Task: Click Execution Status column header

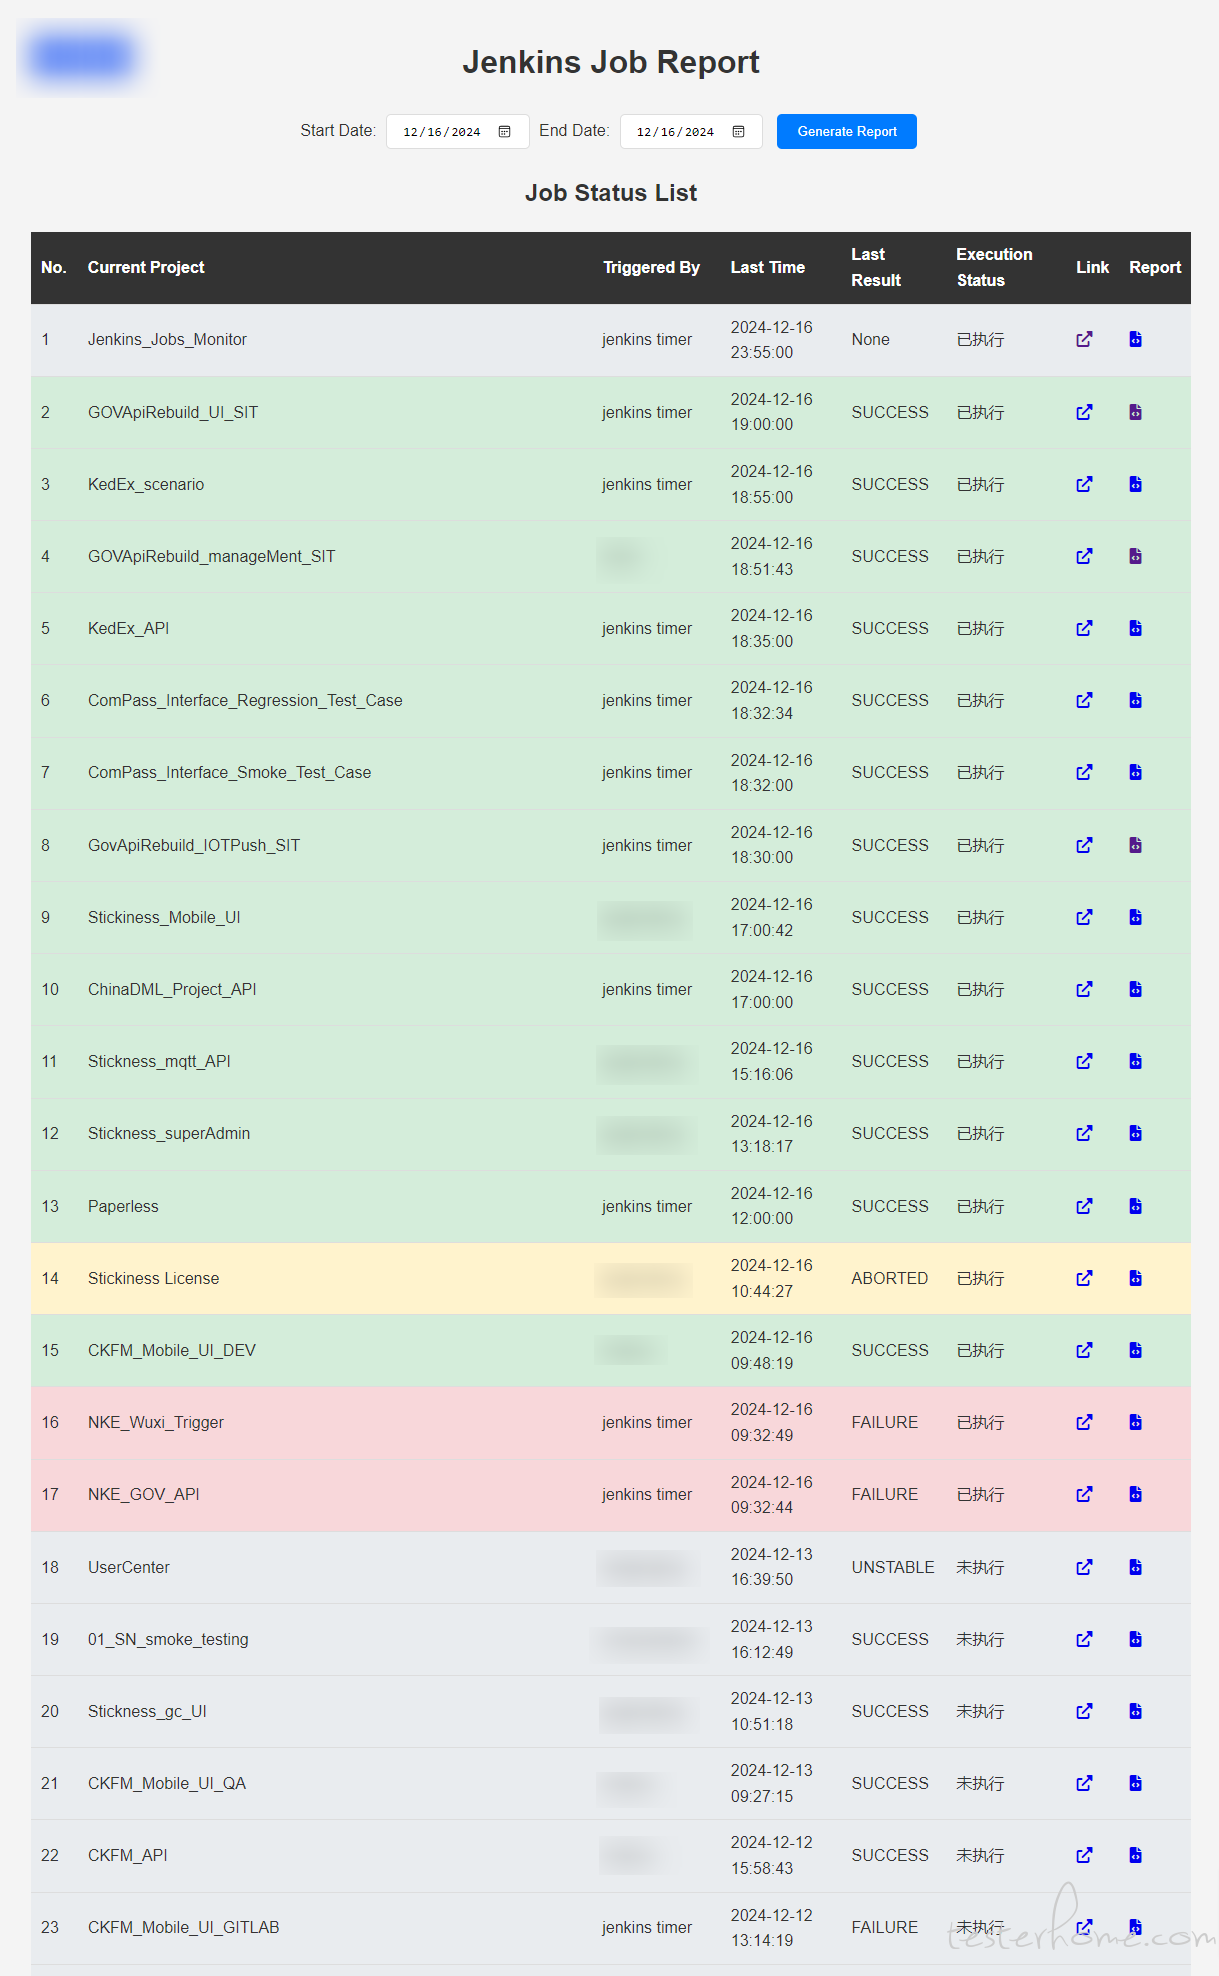Action: (994, 267)
